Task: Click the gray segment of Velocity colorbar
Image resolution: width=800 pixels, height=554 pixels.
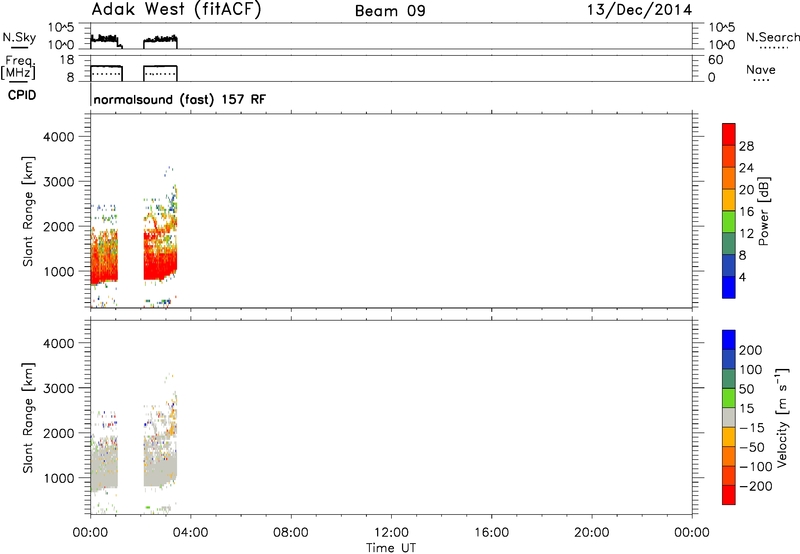Action: click(x=729, y=417)
